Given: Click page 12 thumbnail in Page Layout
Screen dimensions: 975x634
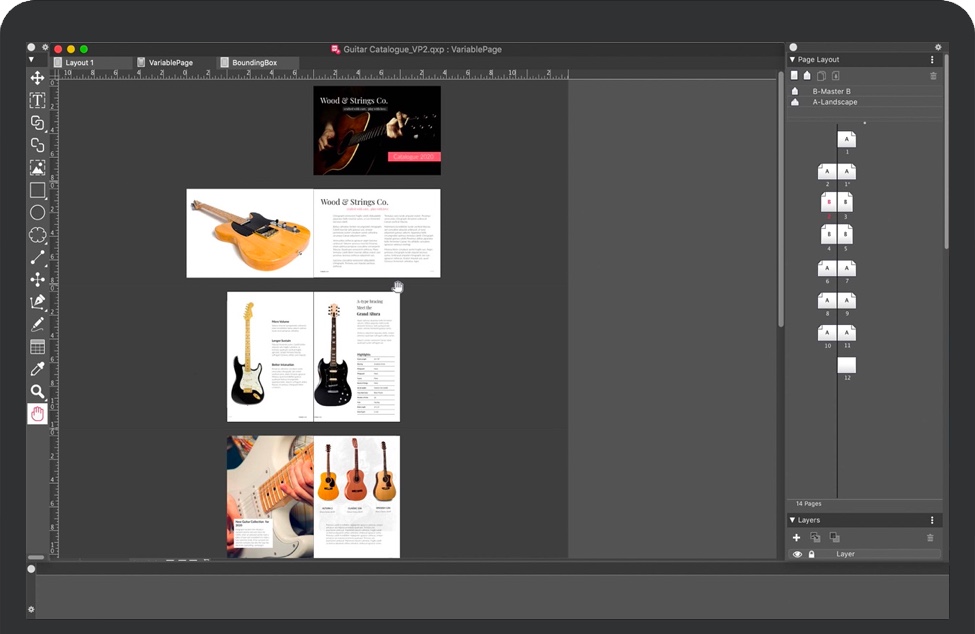Looking at the screenshot, I should [846, 366].
